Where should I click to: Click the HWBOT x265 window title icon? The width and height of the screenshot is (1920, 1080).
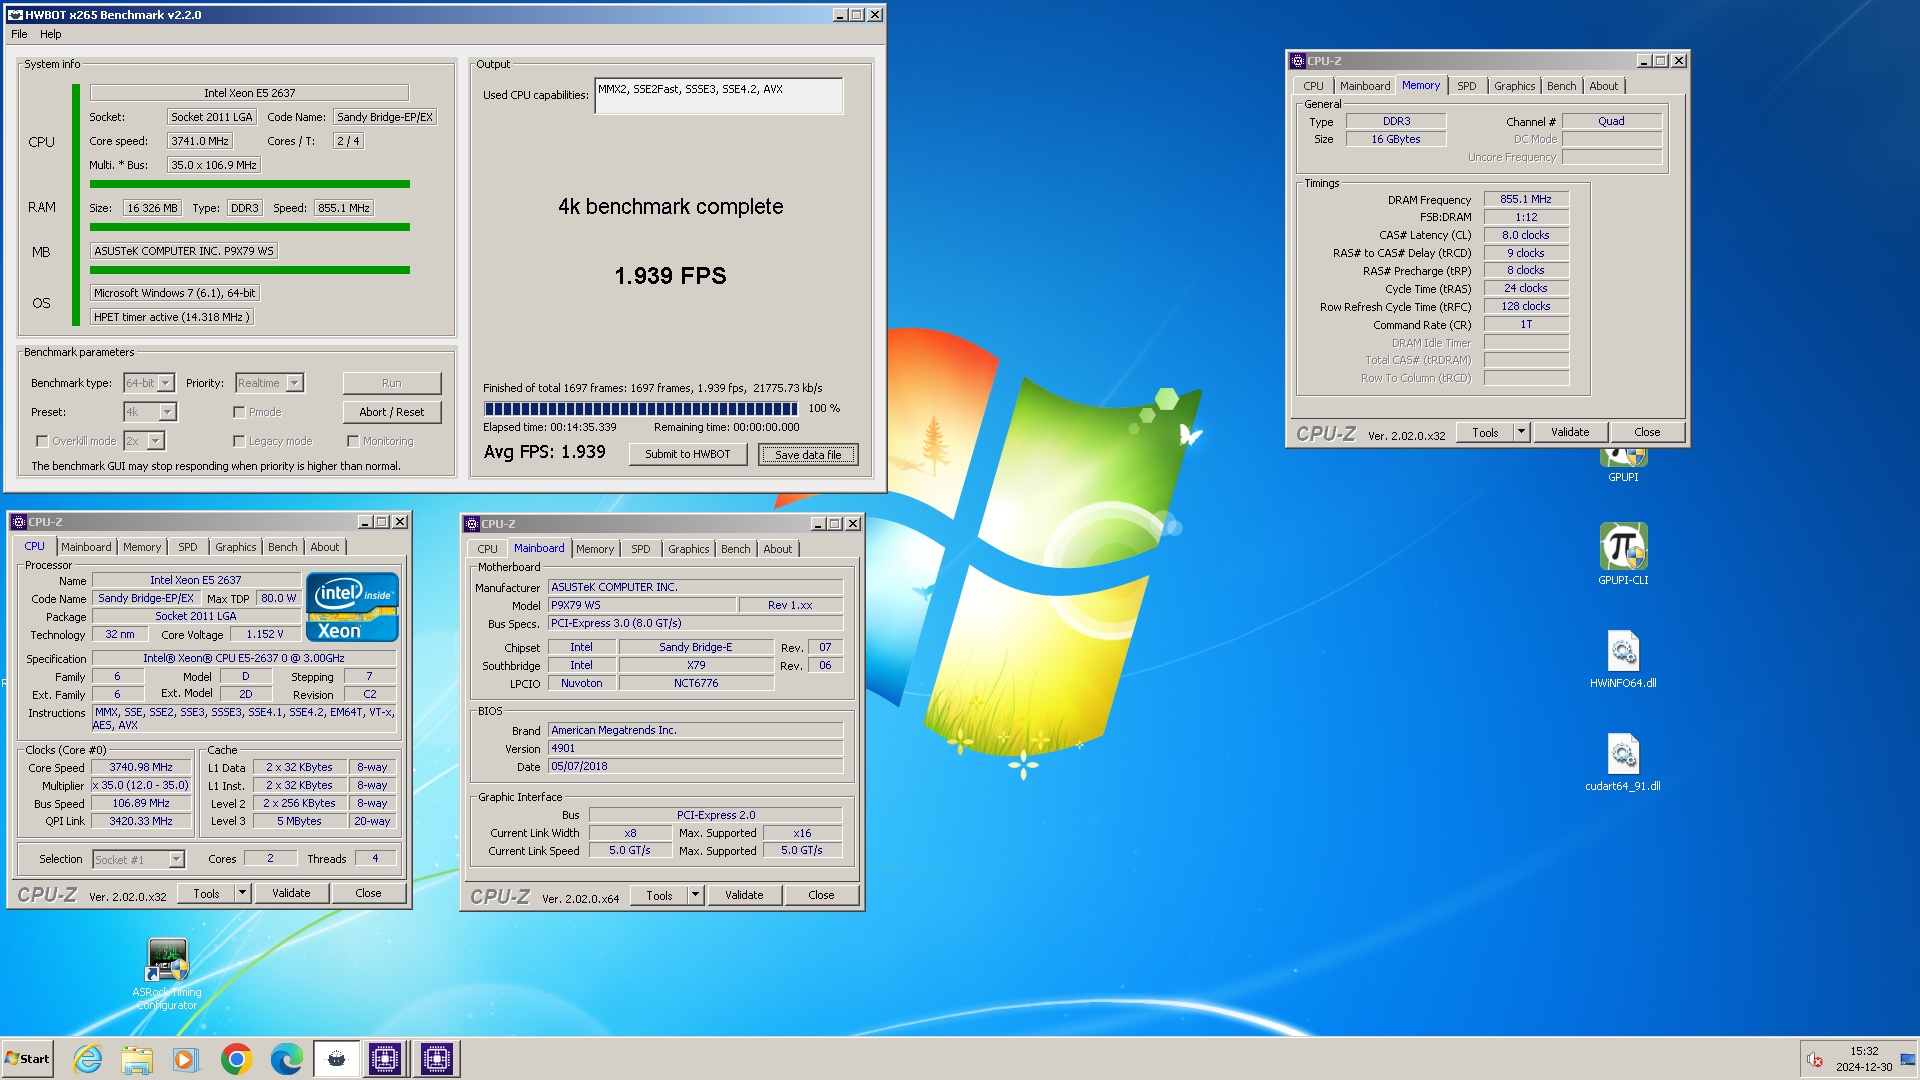click(15, 15)
